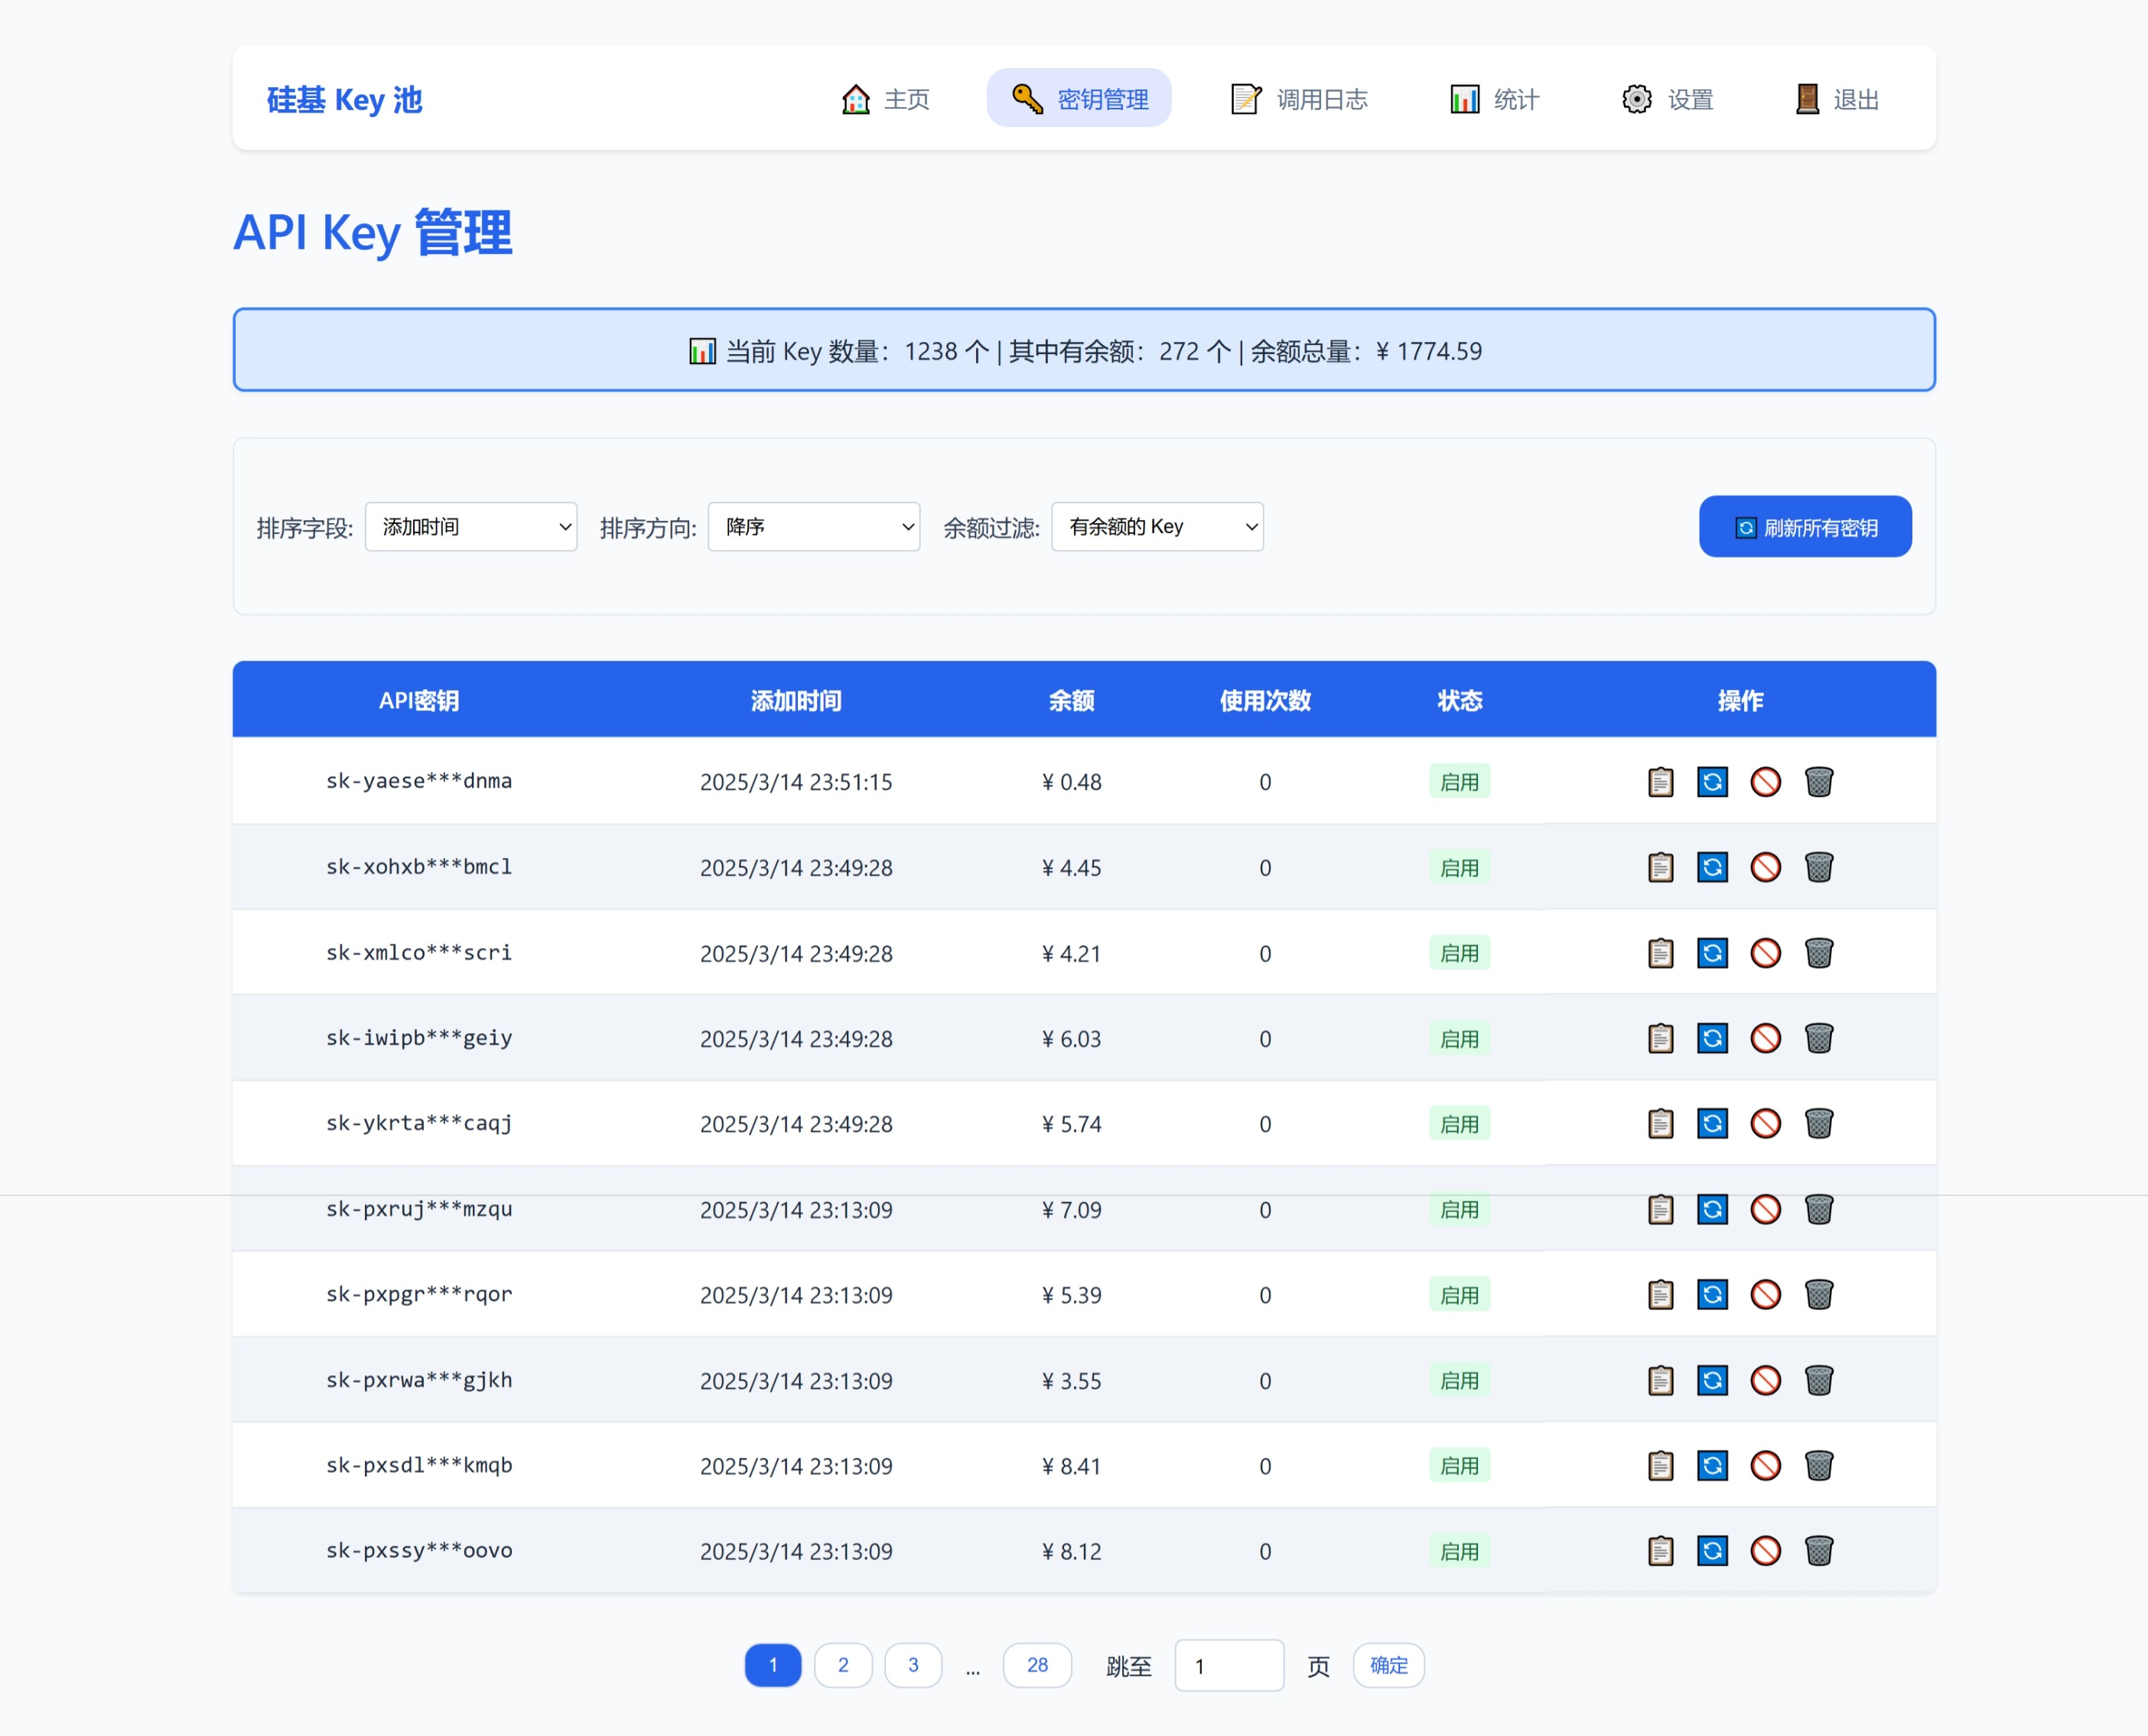The image size is (2148, 1736).
Task: Open the balance filter dropdown 有余额的 Key
Action: [1157, 527]
